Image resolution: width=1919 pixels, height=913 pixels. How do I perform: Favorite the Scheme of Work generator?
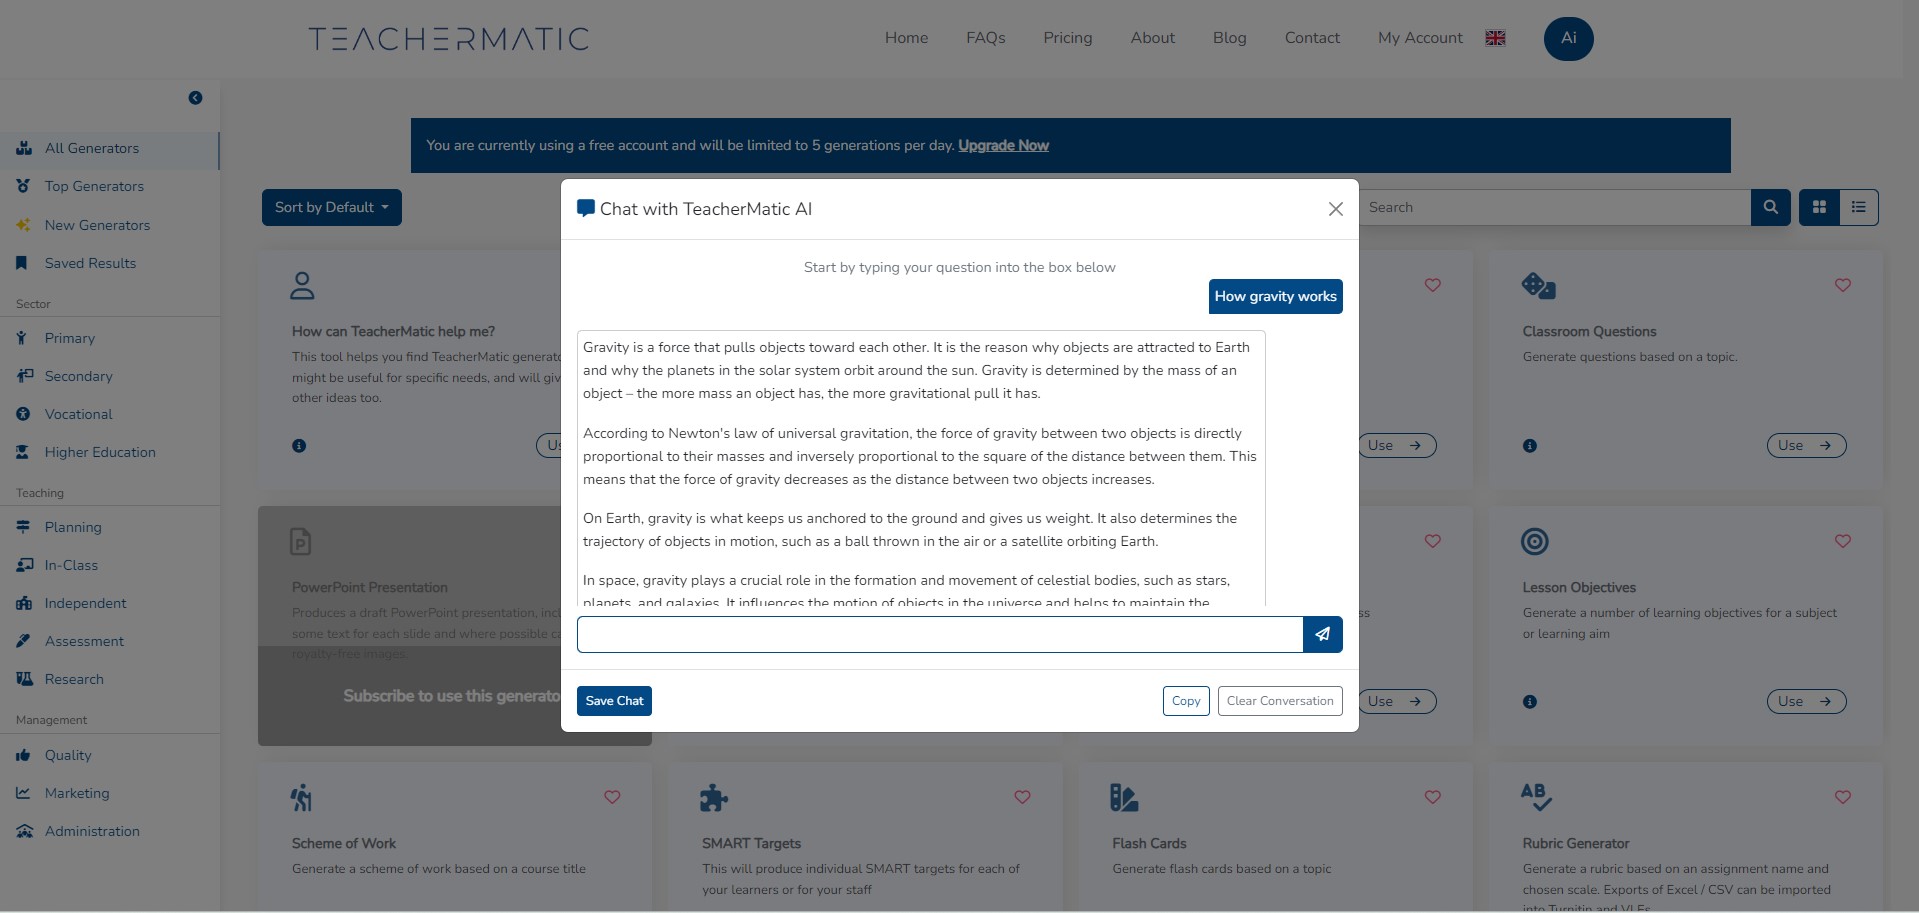(x=612, y=797)
